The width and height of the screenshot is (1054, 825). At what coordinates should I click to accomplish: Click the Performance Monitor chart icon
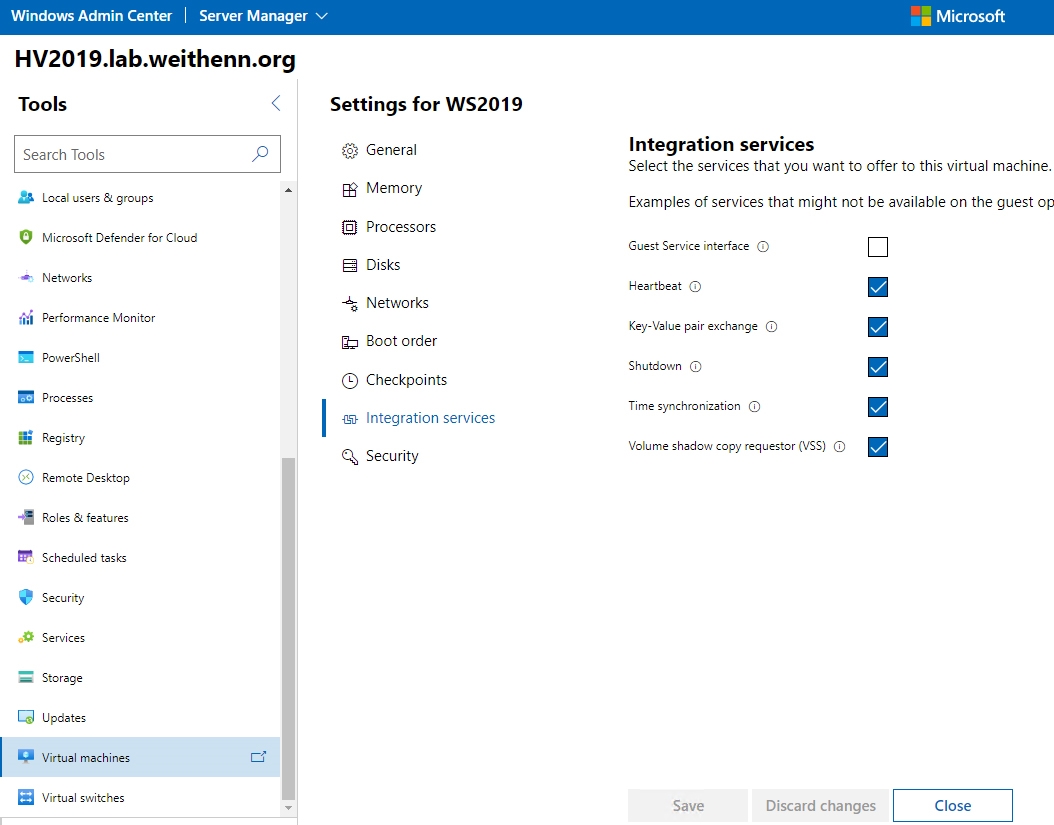tap(26, 317)
